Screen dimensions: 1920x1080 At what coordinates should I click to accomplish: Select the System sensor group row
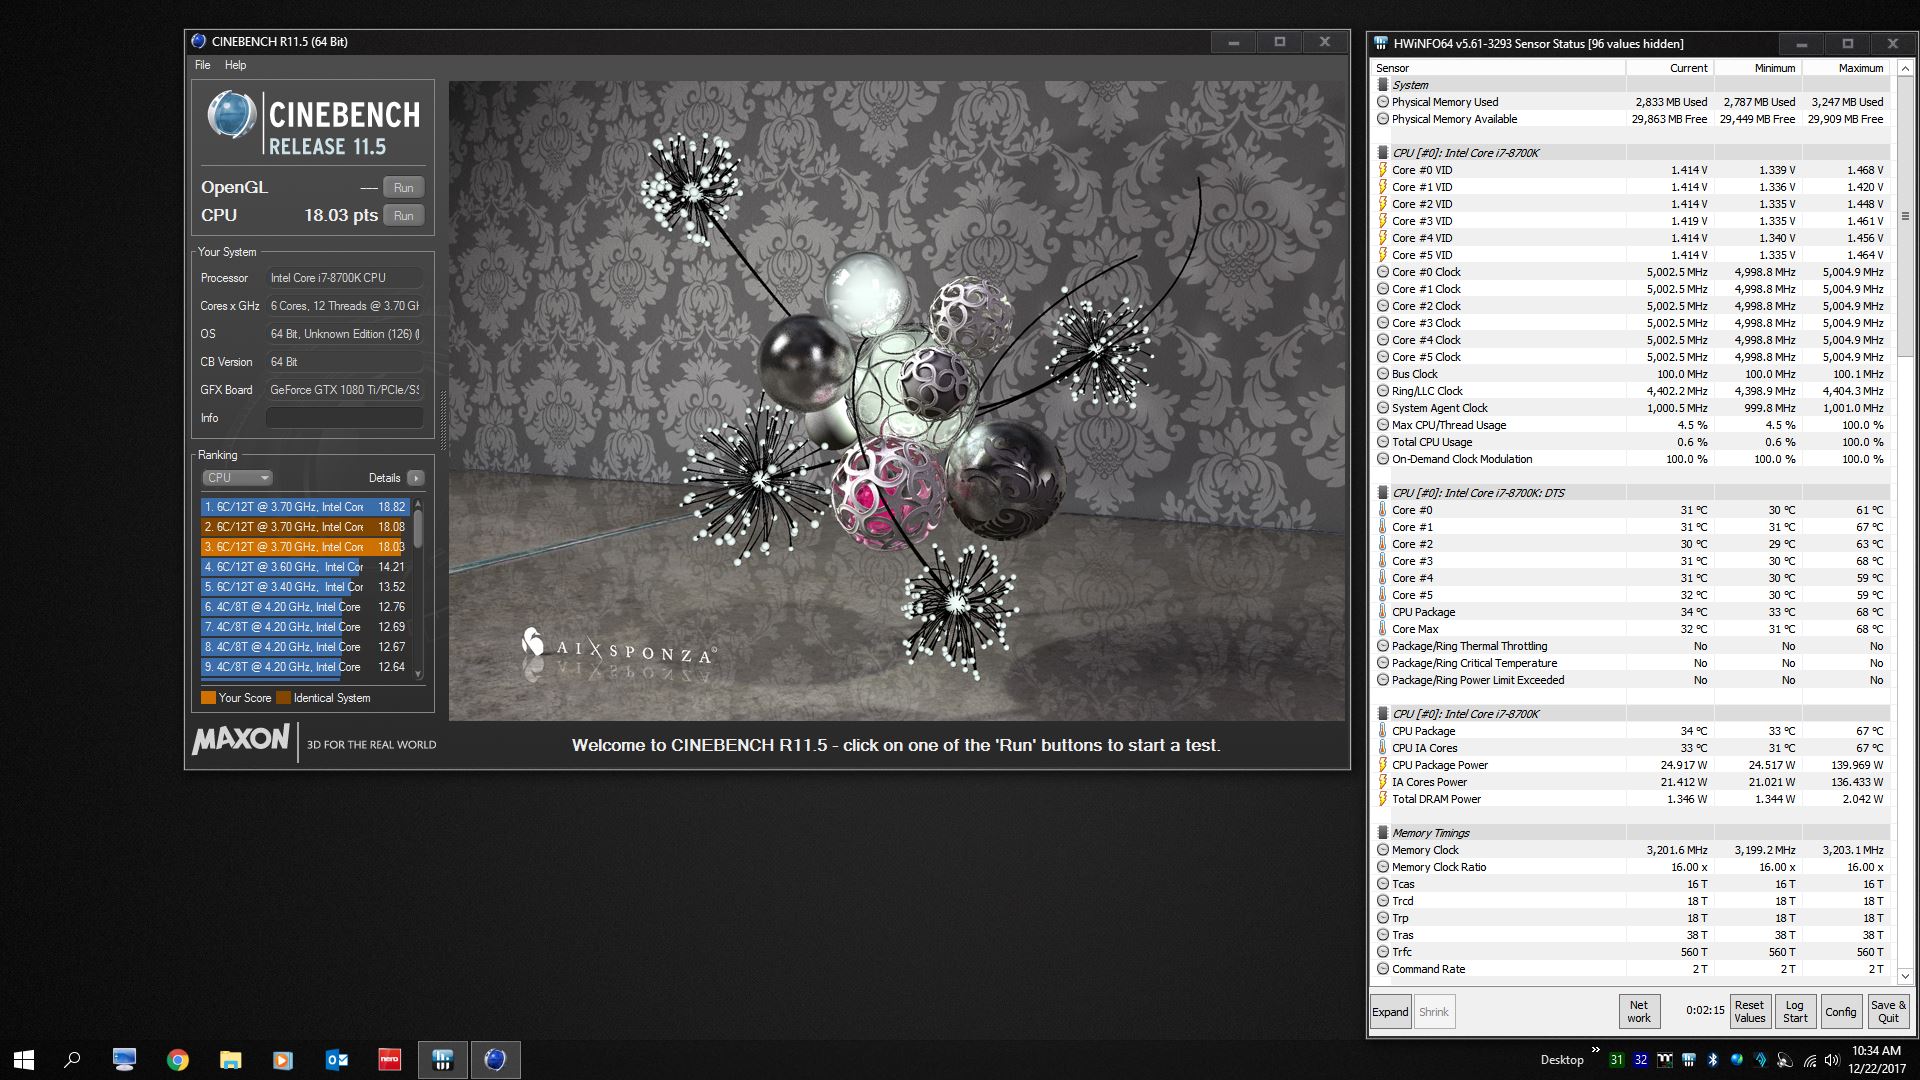(1632, 85)
